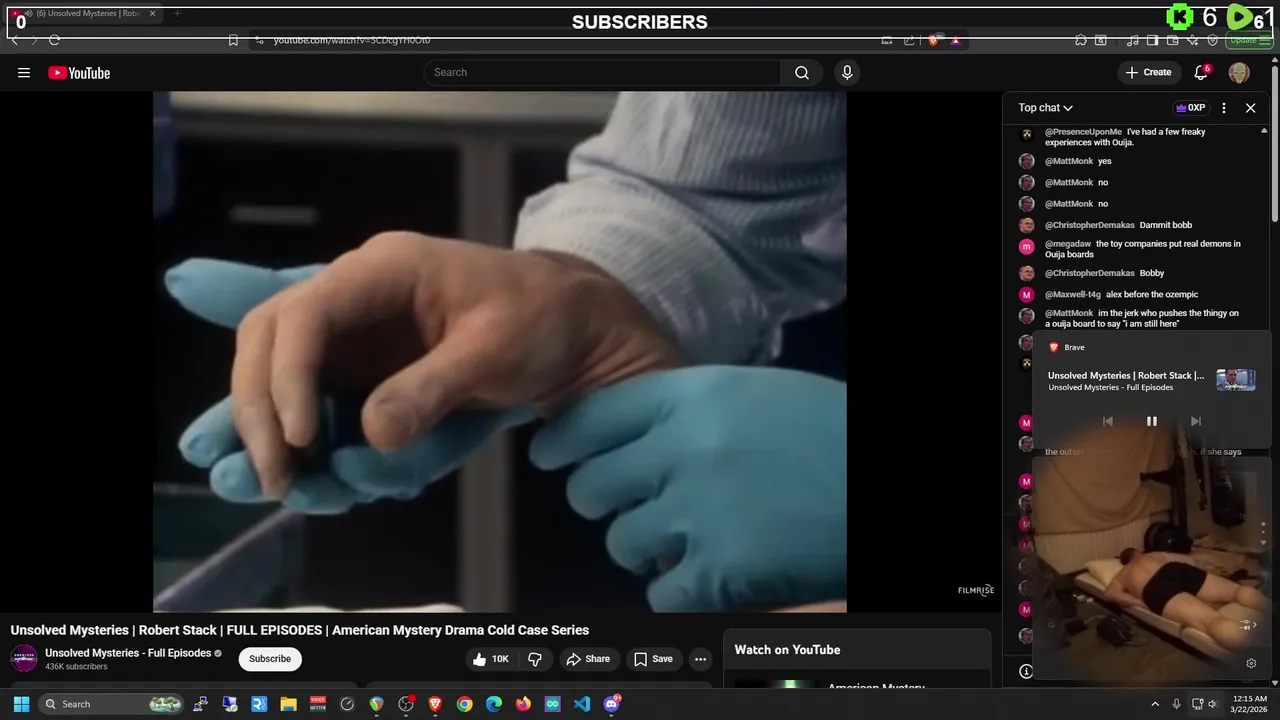
Task: Go back with the browser back arrow
Action: click(14, 40)
